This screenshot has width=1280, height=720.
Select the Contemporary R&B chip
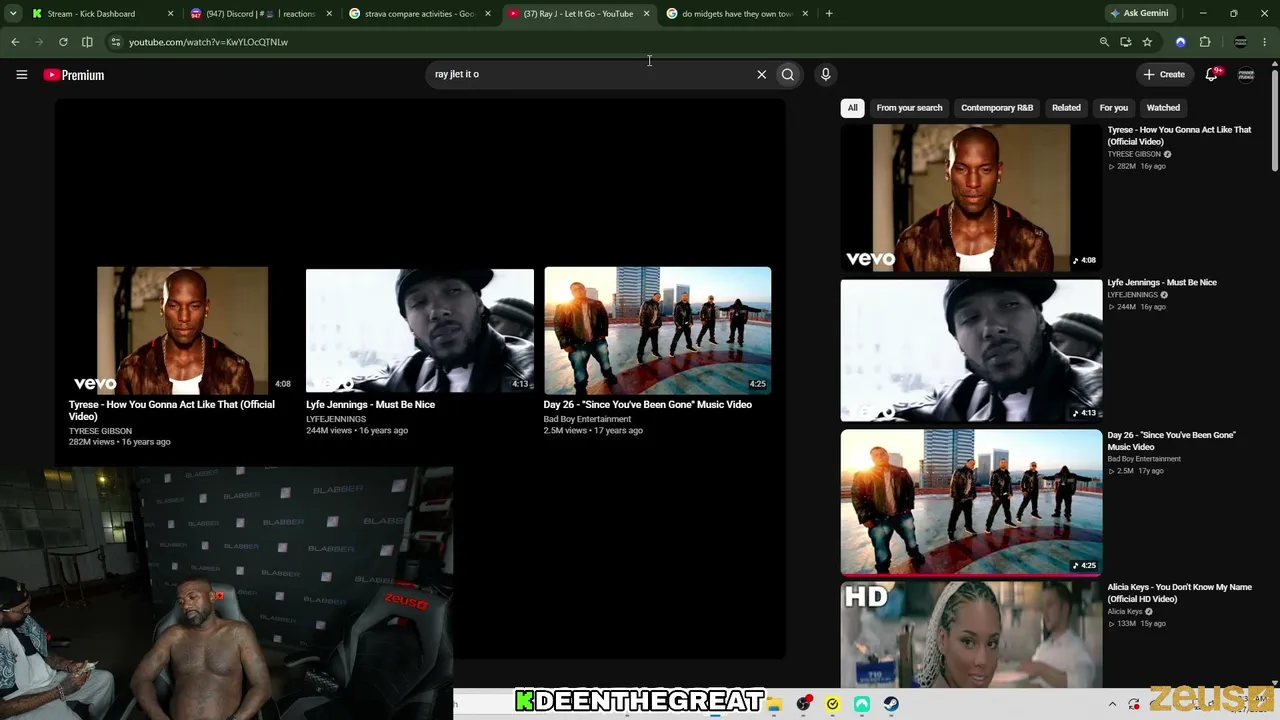coord(997,108)
